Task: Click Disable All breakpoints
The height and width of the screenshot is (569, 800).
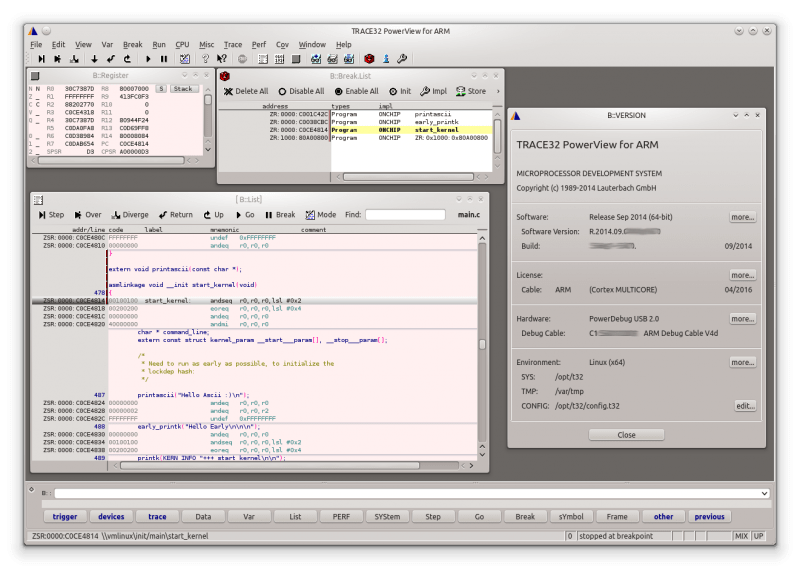Action: click(301, 91)
